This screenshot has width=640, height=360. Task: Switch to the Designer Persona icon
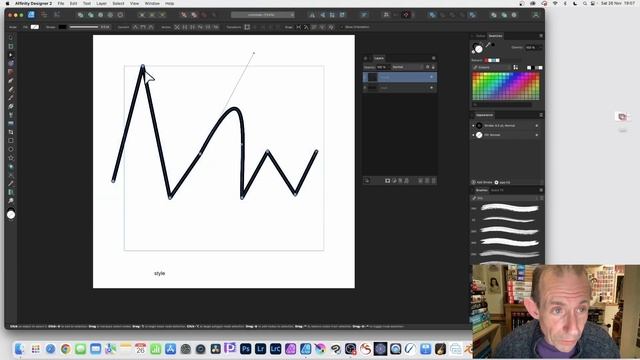tap(31, 15)
